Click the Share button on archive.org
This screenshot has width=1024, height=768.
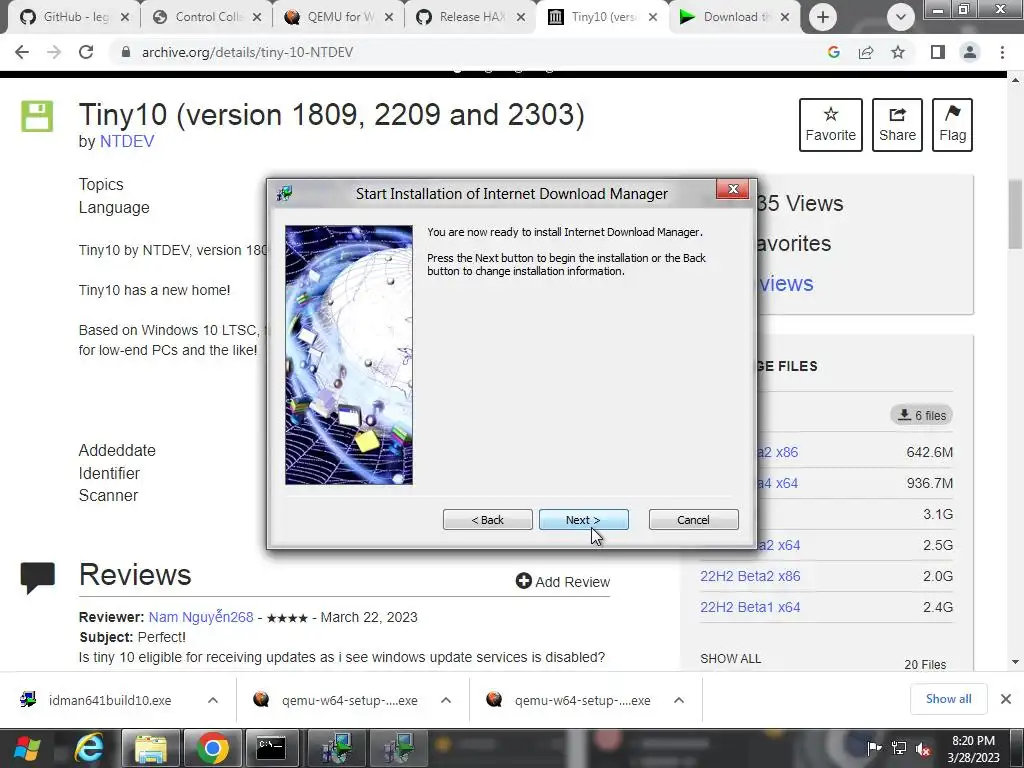coord(897,125)
